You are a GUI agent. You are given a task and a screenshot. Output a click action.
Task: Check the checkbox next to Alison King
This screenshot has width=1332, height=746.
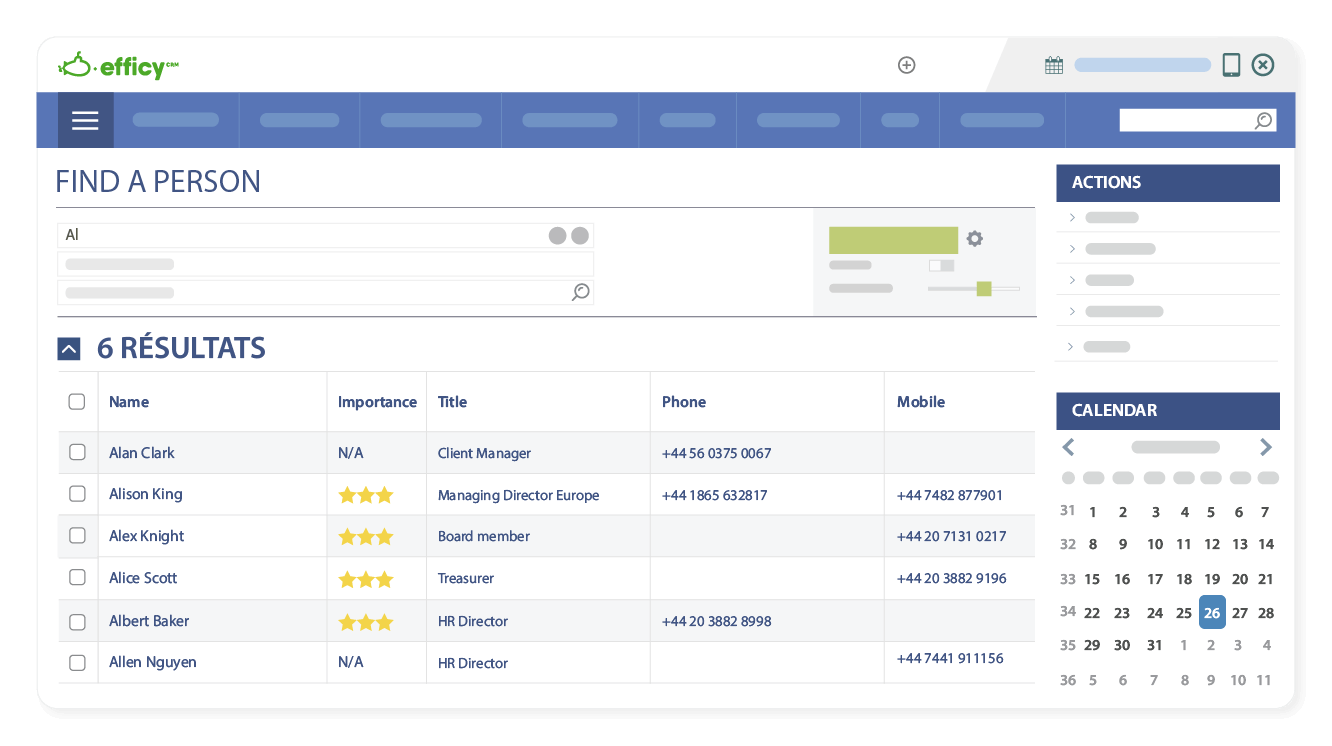(77, 494)
